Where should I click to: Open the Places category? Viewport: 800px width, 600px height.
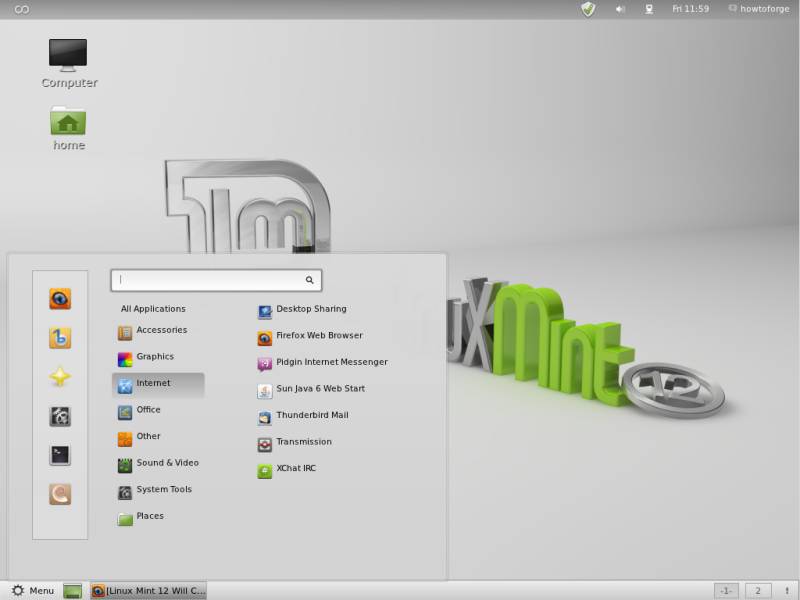click(158, 517)
